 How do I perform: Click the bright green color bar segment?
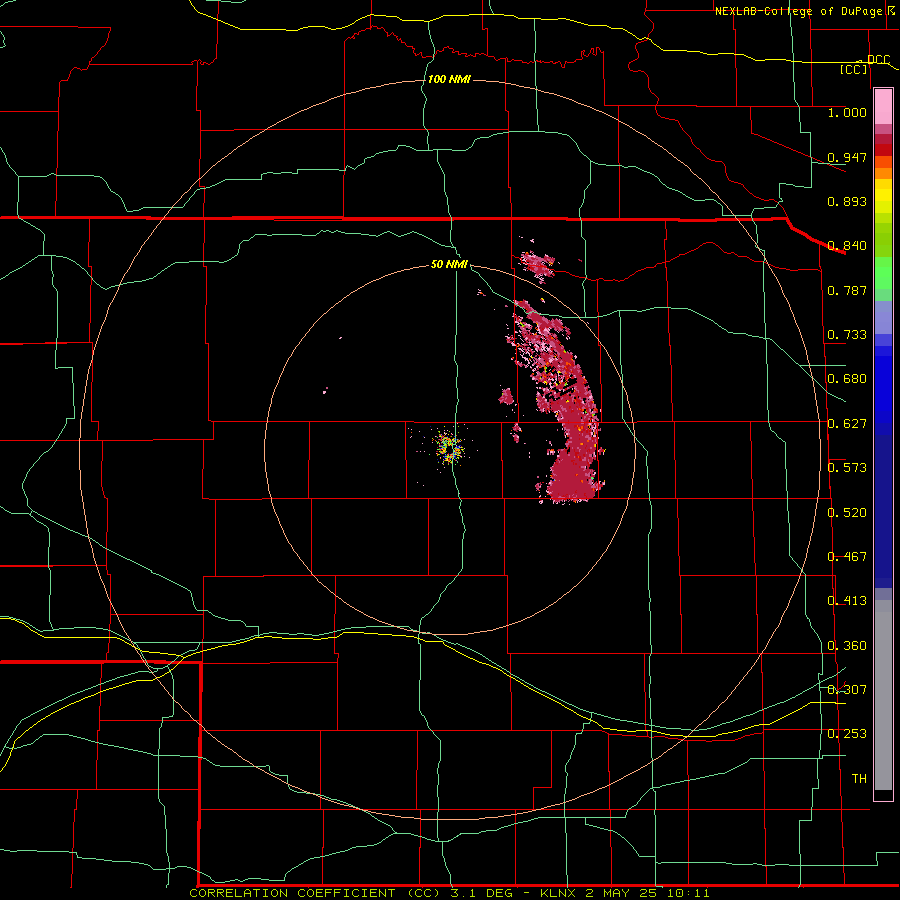pyautogui.click(x=883, y=273)
